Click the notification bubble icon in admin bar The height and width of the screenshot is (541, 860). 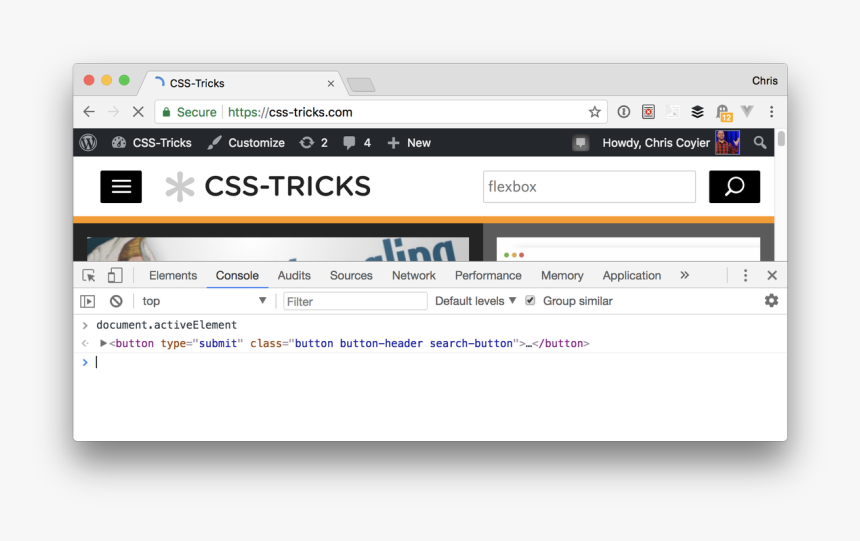[x=580, y=143]
